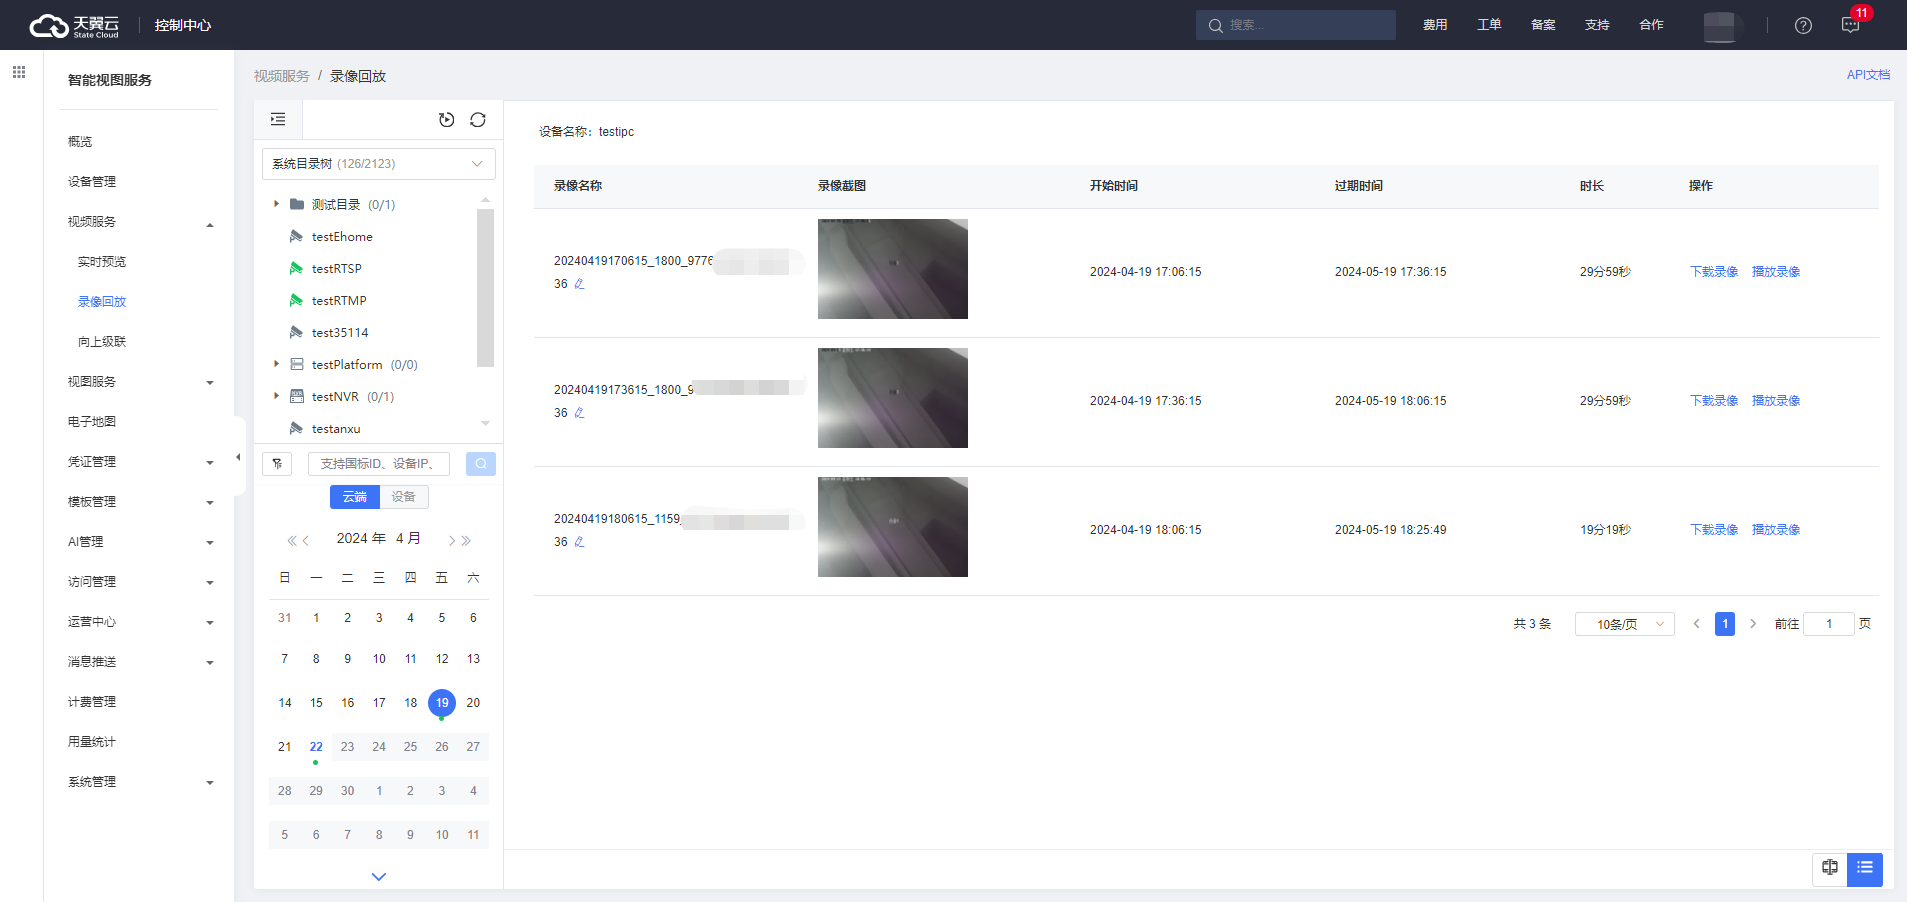Switch to split-screen view mode
This screenshot has height=902, width=1907.
[x=1830, y=868]
